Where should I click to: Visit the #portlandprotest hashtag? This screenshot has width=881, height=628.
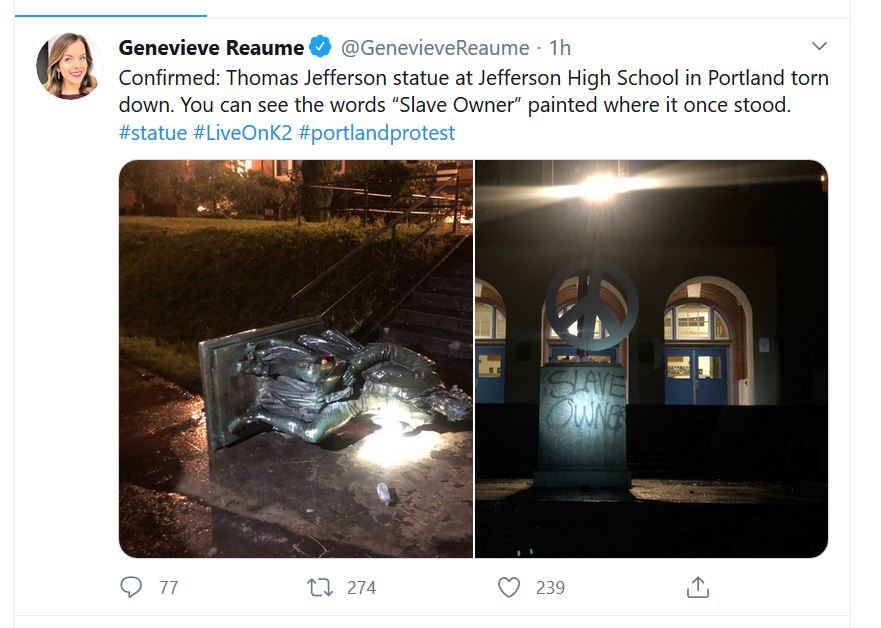tap(377, 133)
